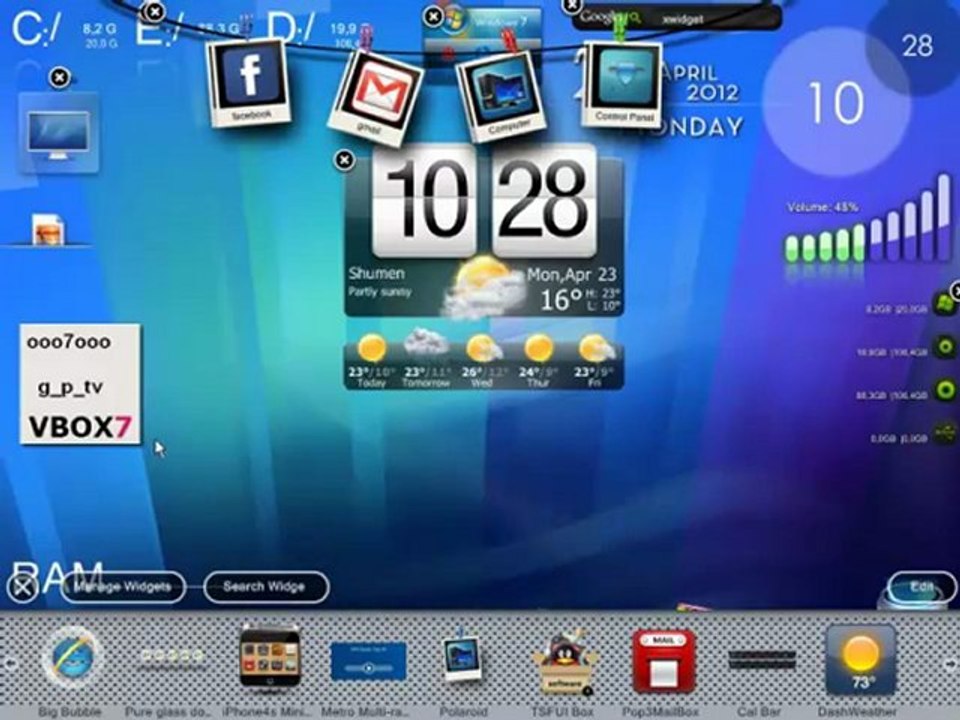This screenshot has height=720, width=960.
Task: Select Fri forecast icon
Action: click(x=596, y=349)
